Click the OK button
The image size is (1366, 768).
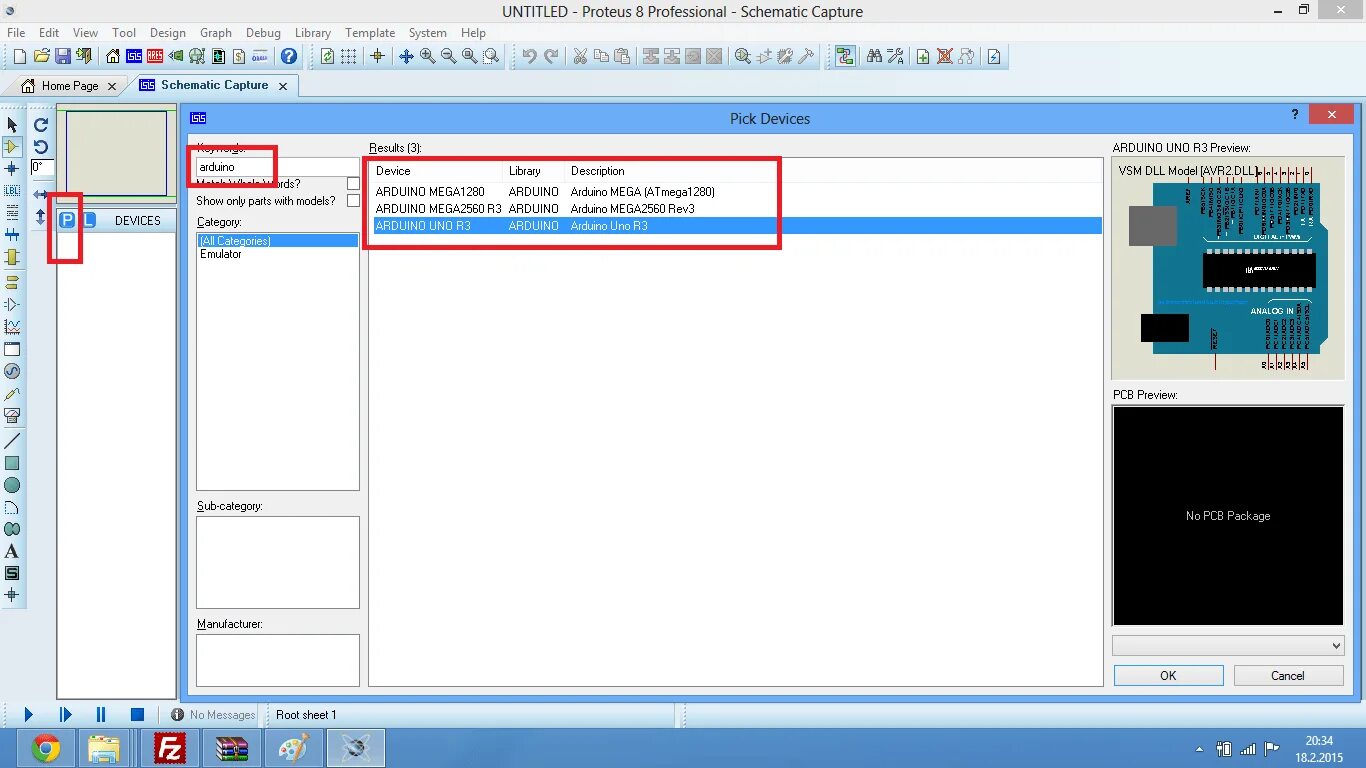1168,676
